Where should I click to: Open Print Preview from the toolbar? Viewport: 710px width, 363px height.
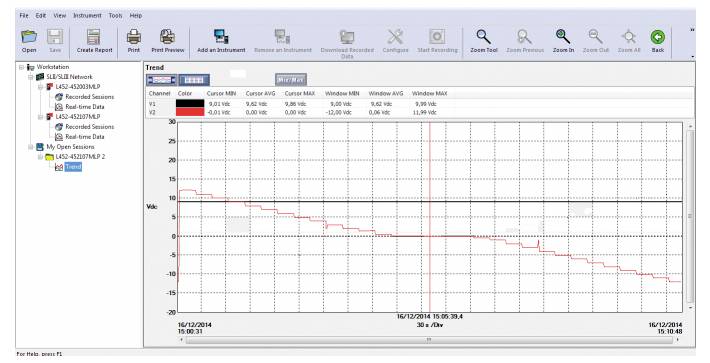click(168, 37)
